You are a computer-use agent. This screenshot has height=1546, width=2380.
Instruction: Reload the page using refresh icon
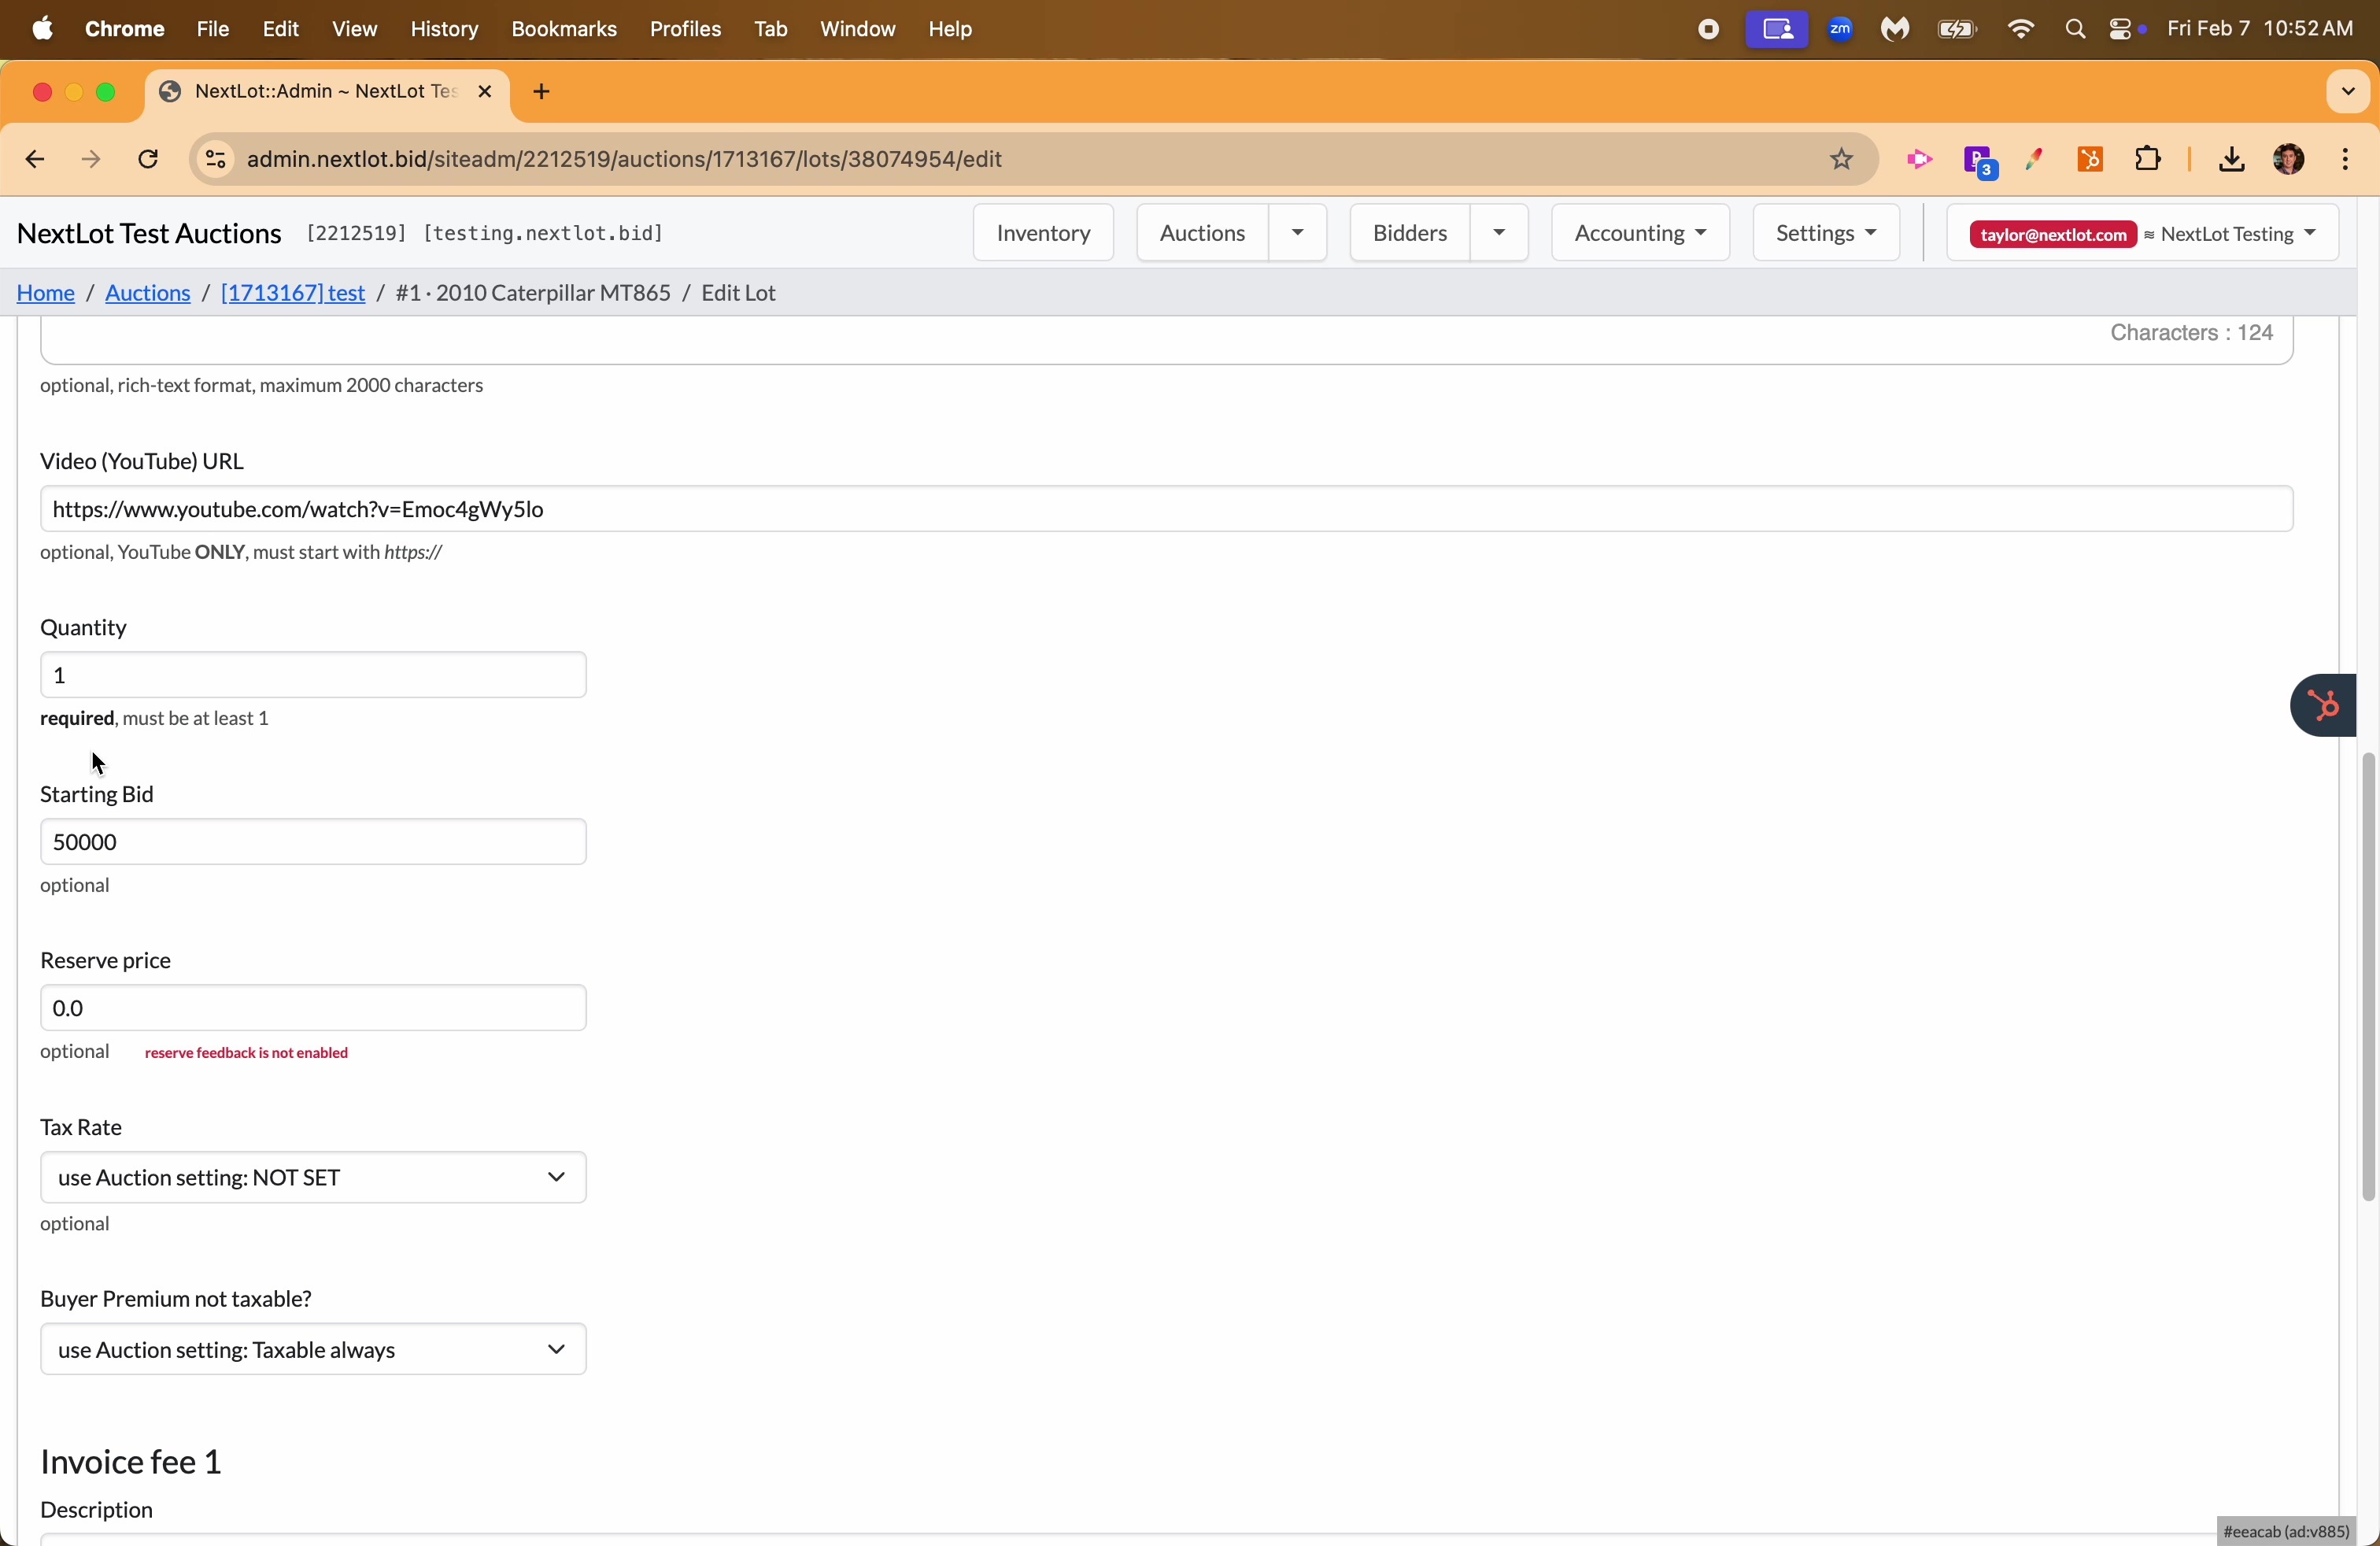(149, 160)
